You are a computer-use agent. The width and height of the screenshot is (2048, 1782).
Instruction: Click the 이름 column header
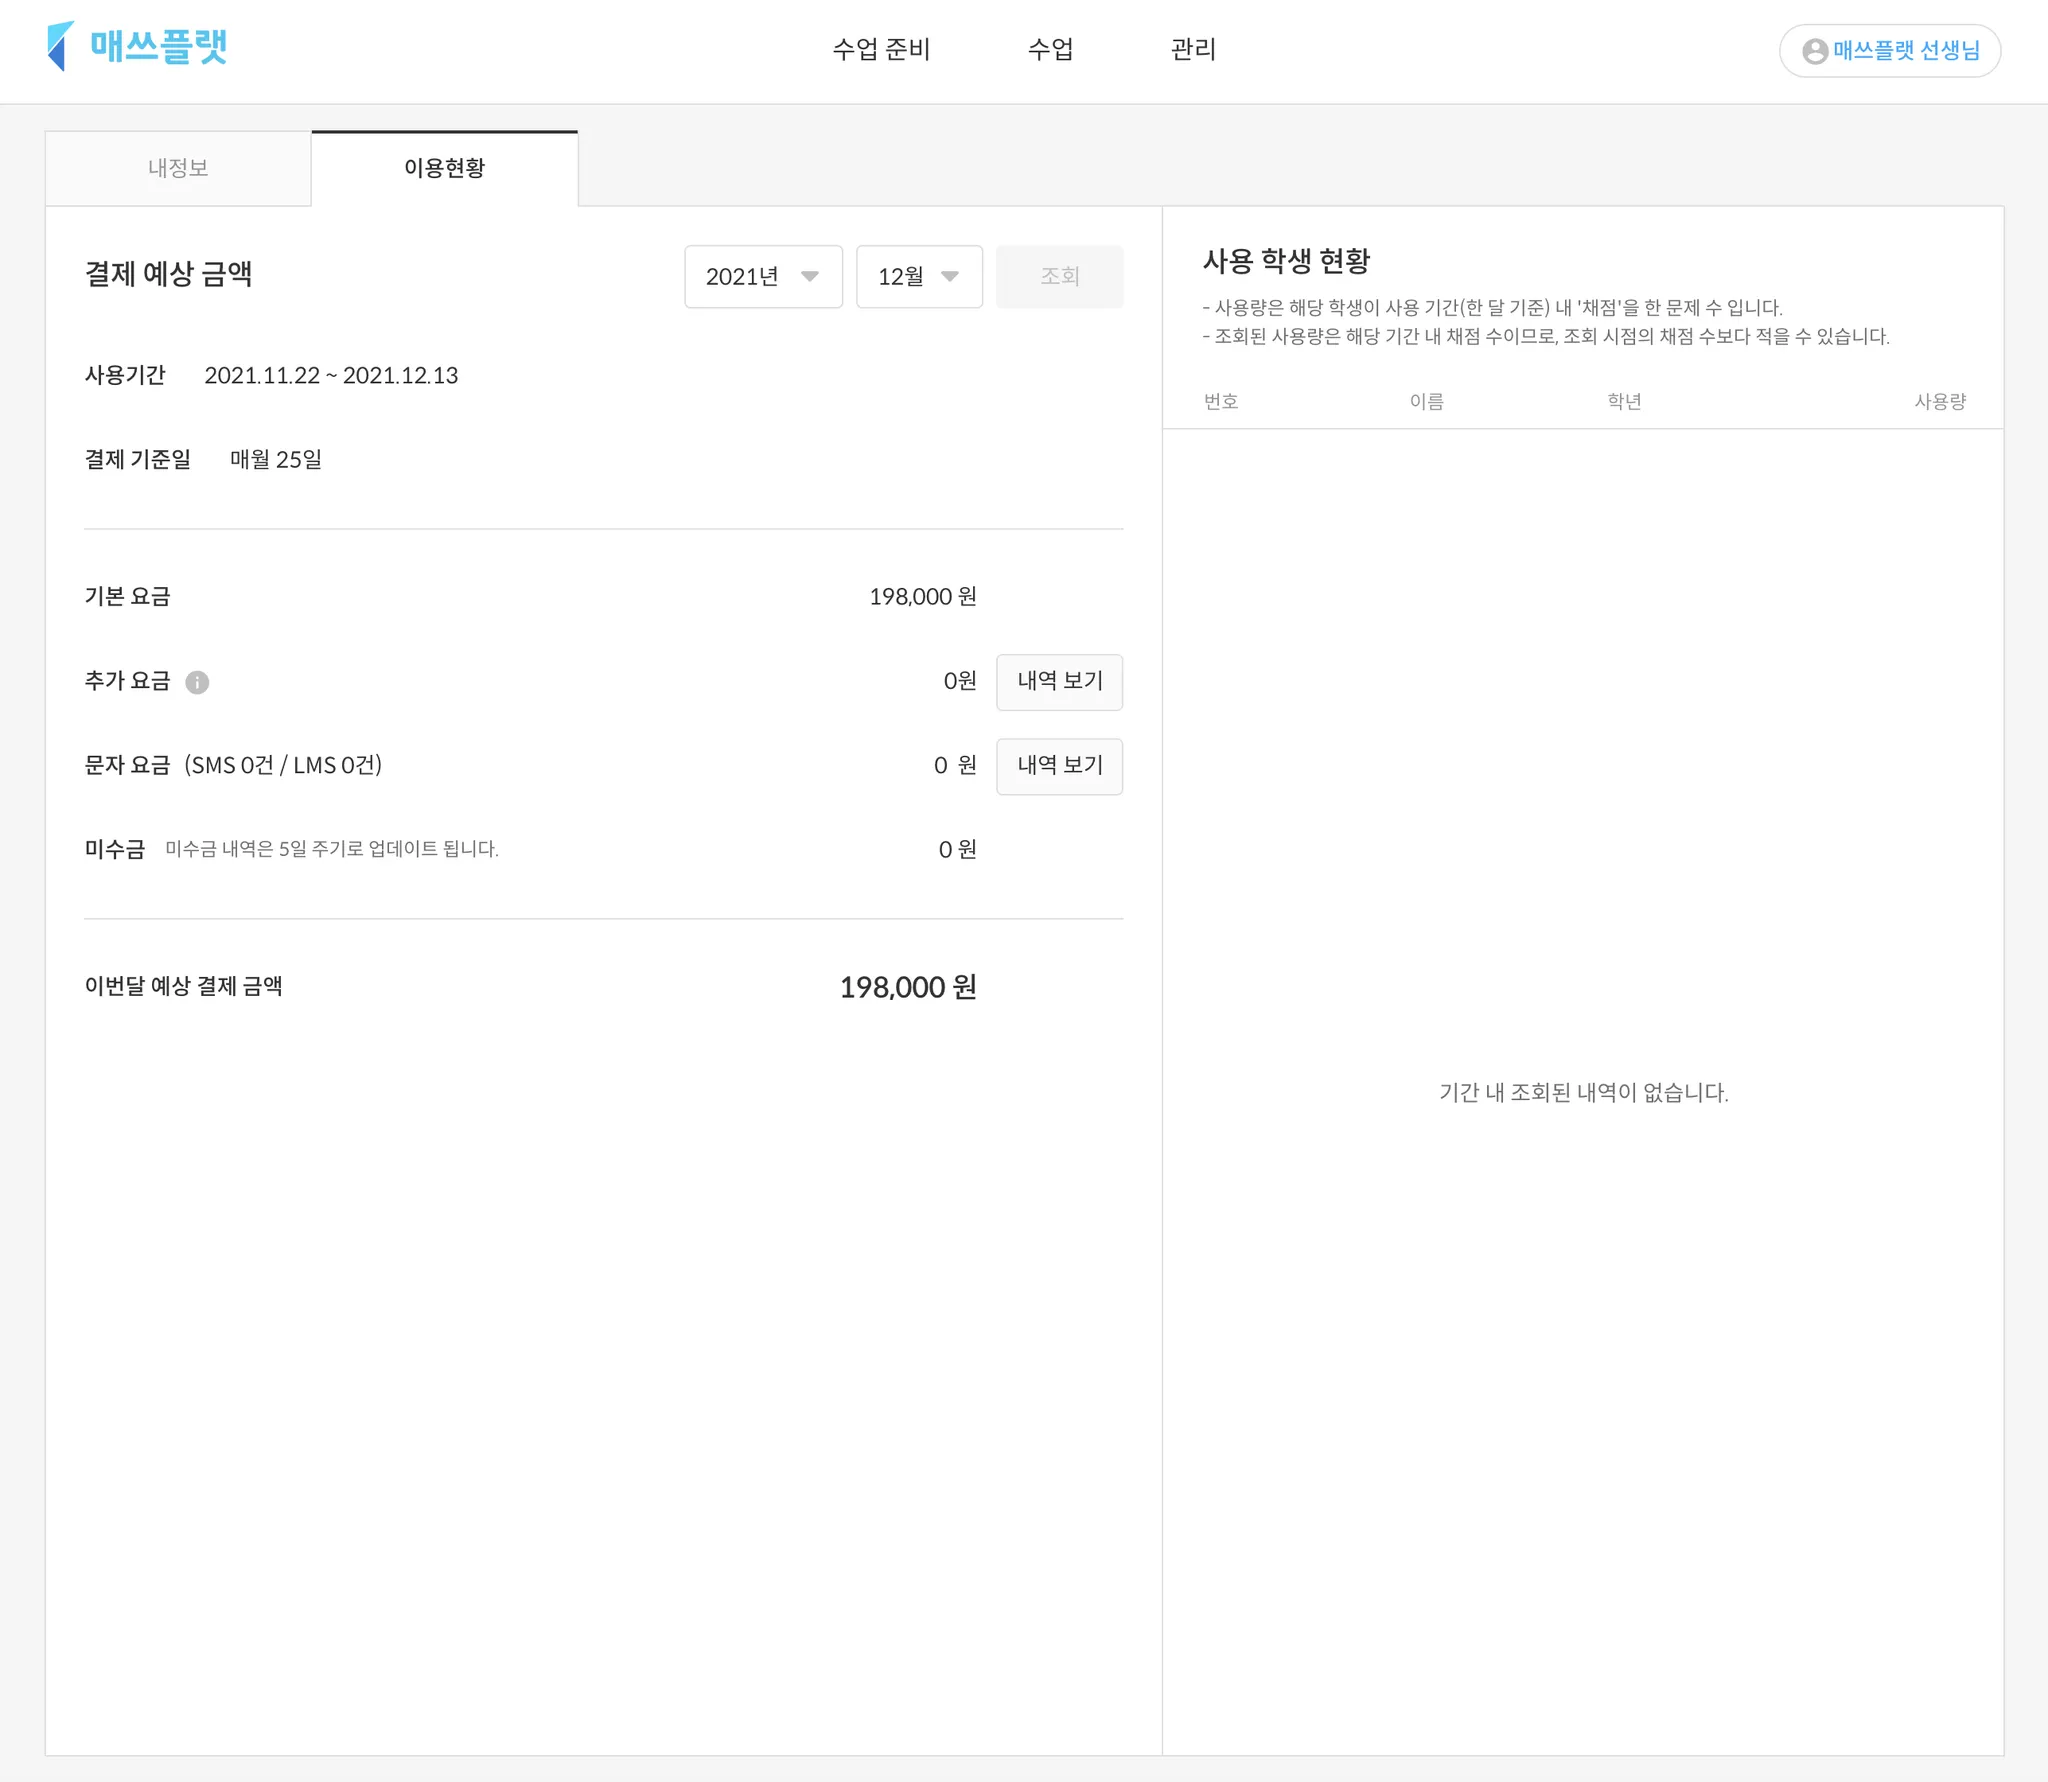1426,401
